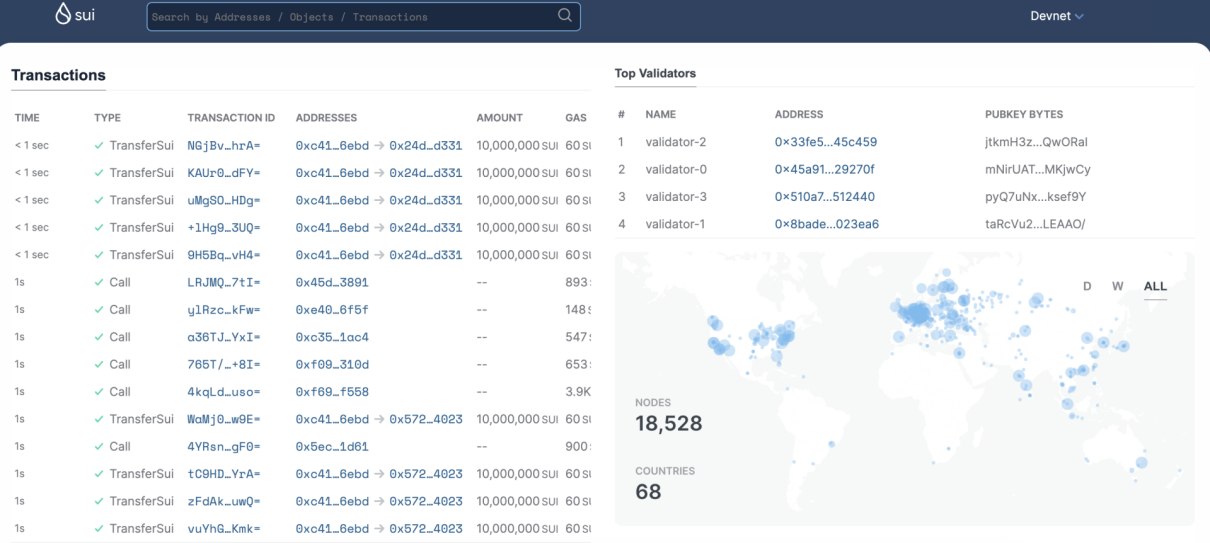Open transaction KAUr0_dFY=
Viewport: 1210px width, 543px height.
[223, 173]
